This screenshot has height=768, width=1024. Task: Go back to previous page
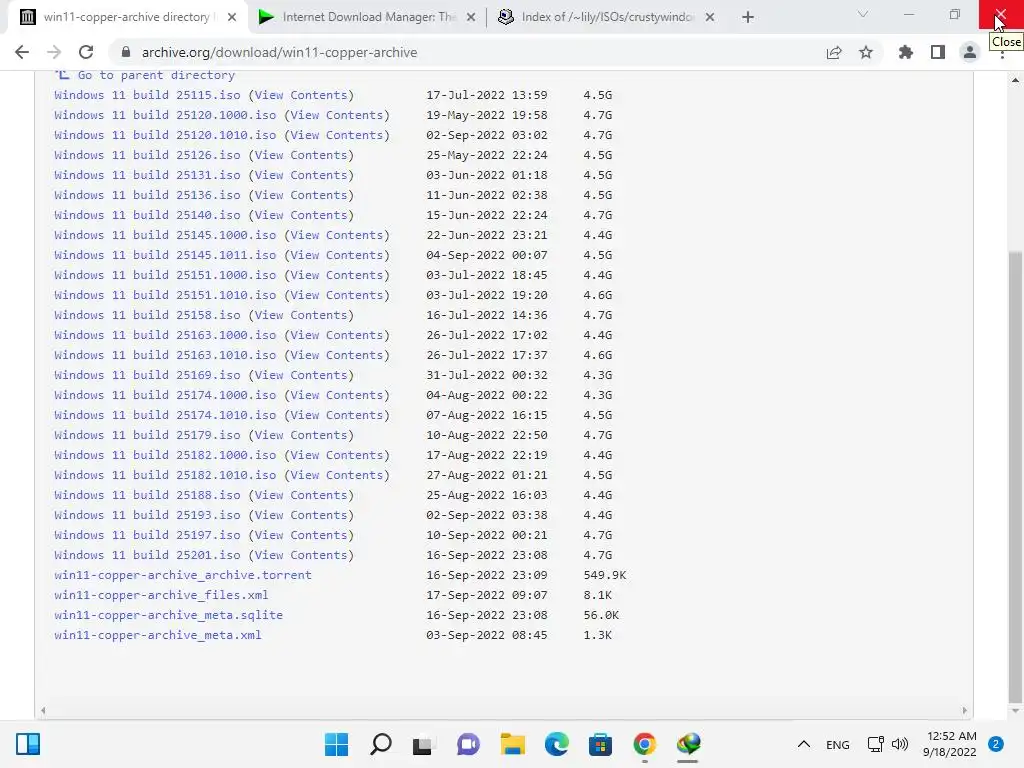(x=22, y=52)
